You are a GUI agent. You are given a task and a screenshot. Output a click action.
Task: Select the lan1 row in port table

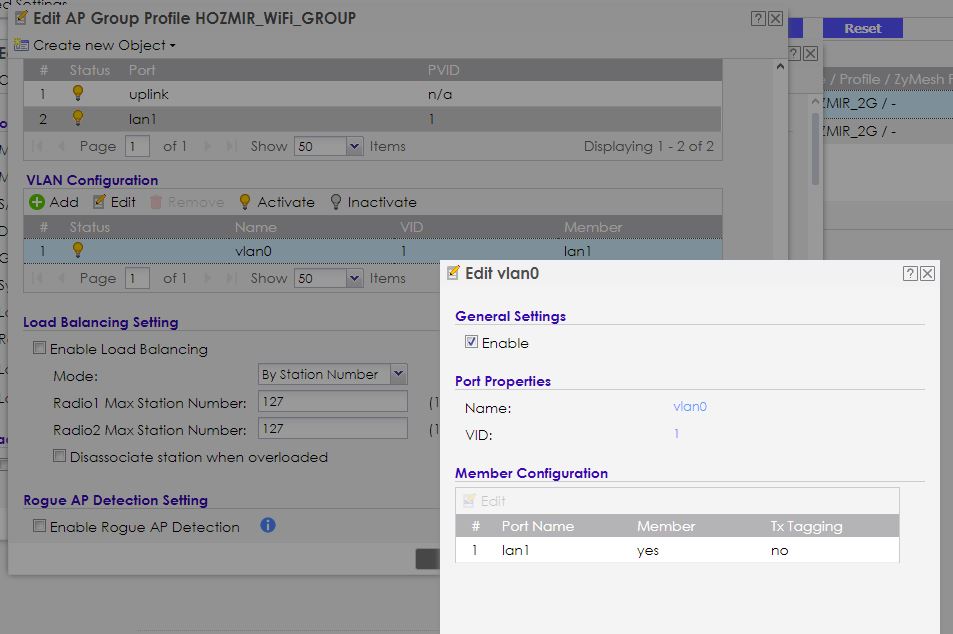(x=373, y=119)
